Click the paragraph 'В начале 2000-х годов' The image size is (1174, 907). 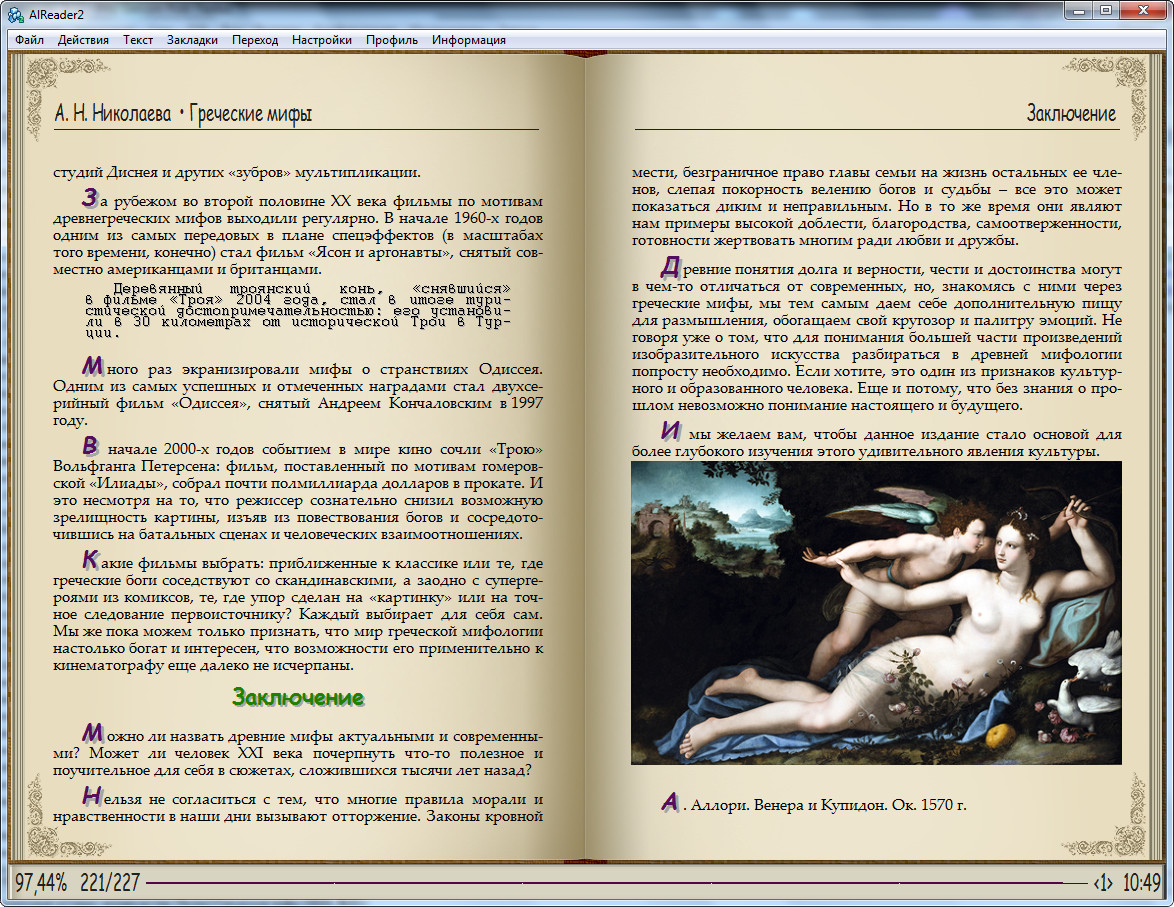pos(298,490)
